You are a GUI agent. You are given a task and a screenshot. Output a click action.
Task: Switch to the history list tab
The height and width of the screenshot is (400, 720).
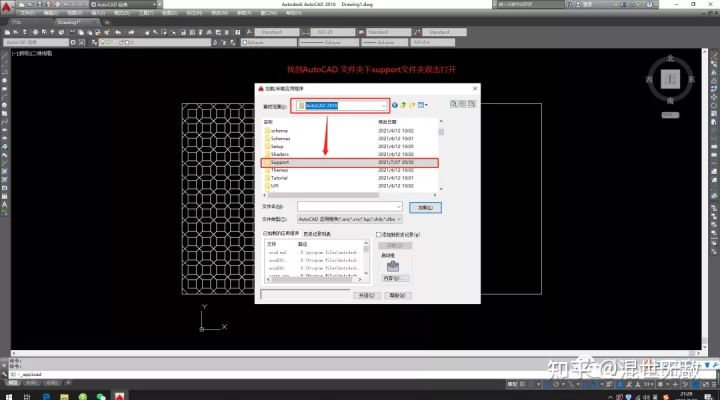[316, 234]
